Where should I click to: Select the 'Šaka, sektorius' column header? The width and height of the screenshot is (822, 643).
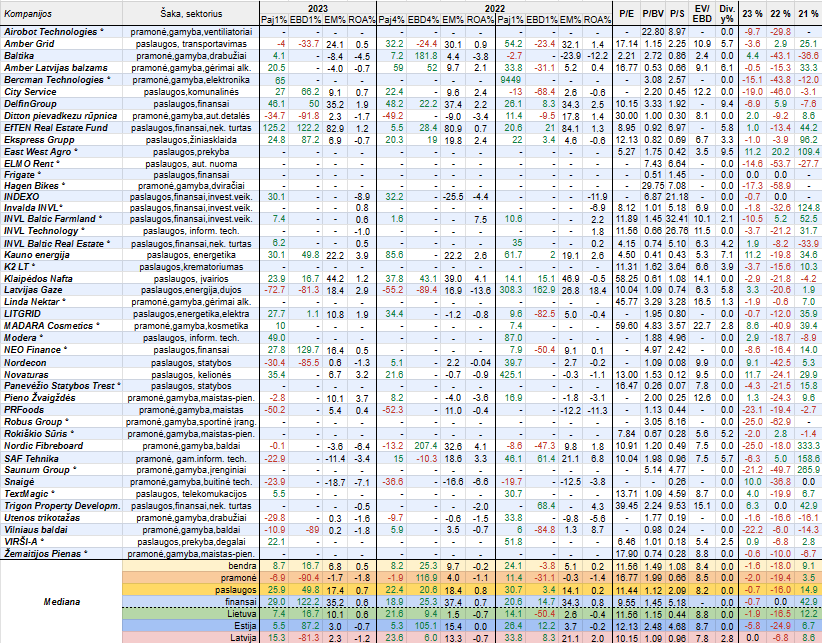(191, 14)
